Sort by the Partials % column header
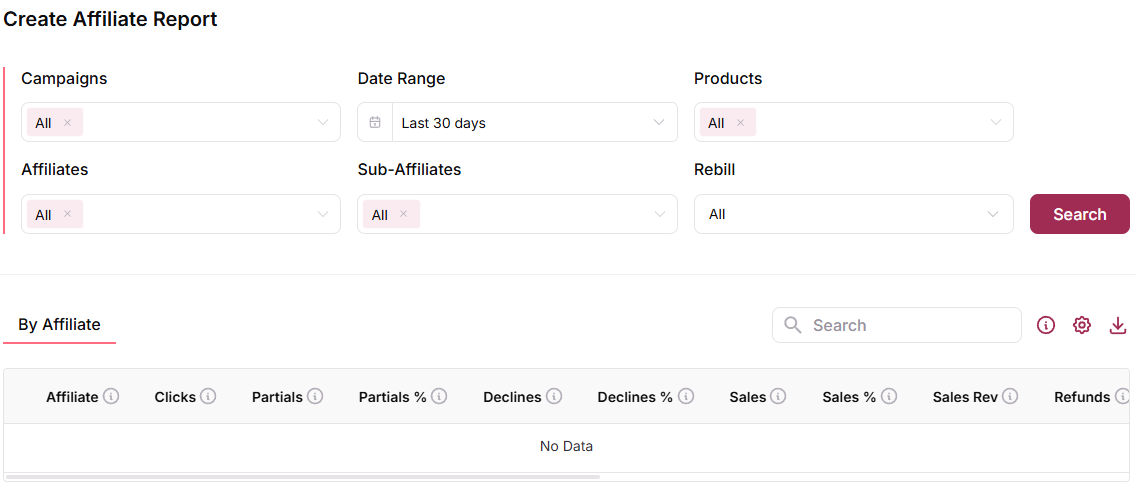This screenshot has height=484, width=1136. click(x=393, y=397)
